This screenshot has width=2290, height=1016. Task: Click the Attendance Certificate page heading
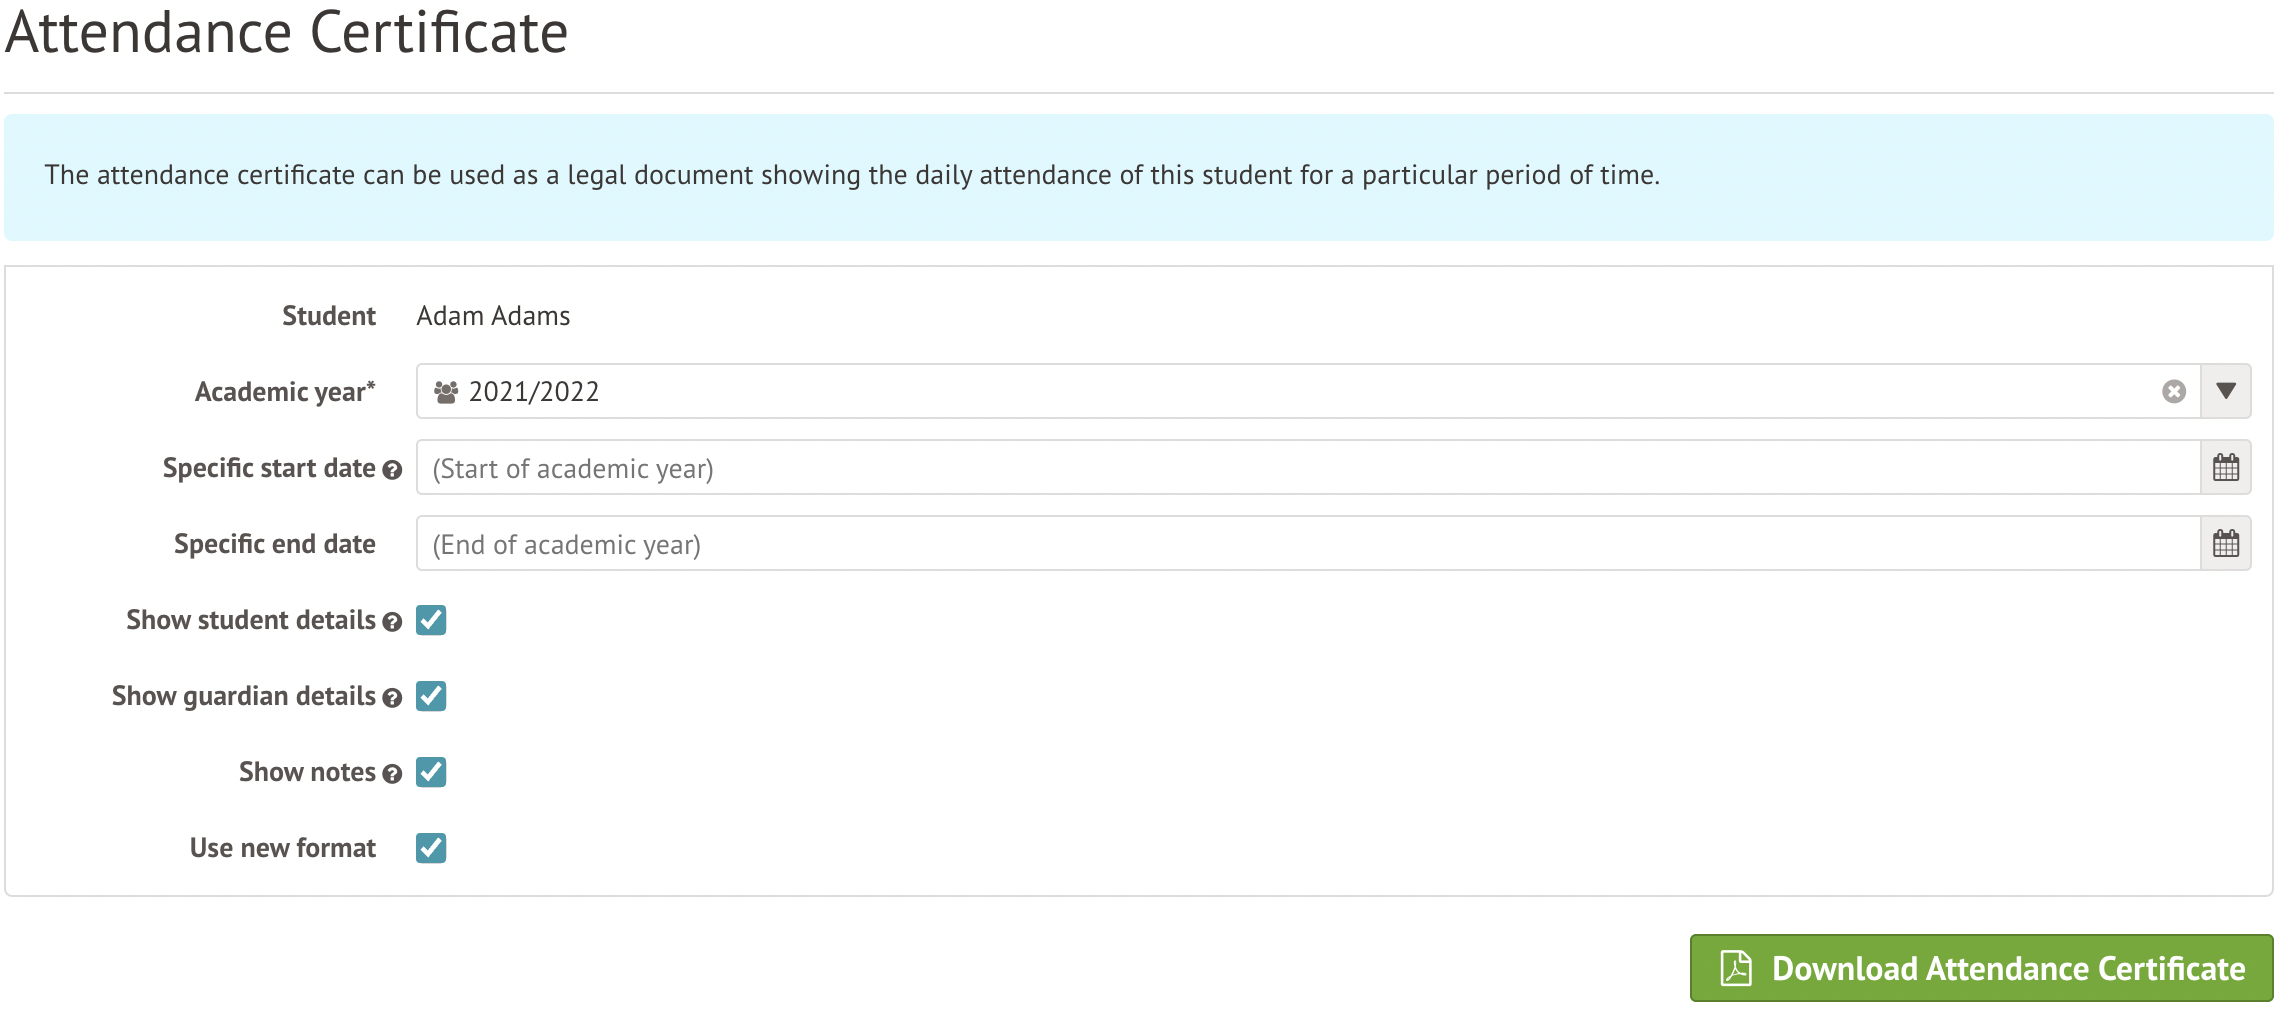(x=287, y=32)
